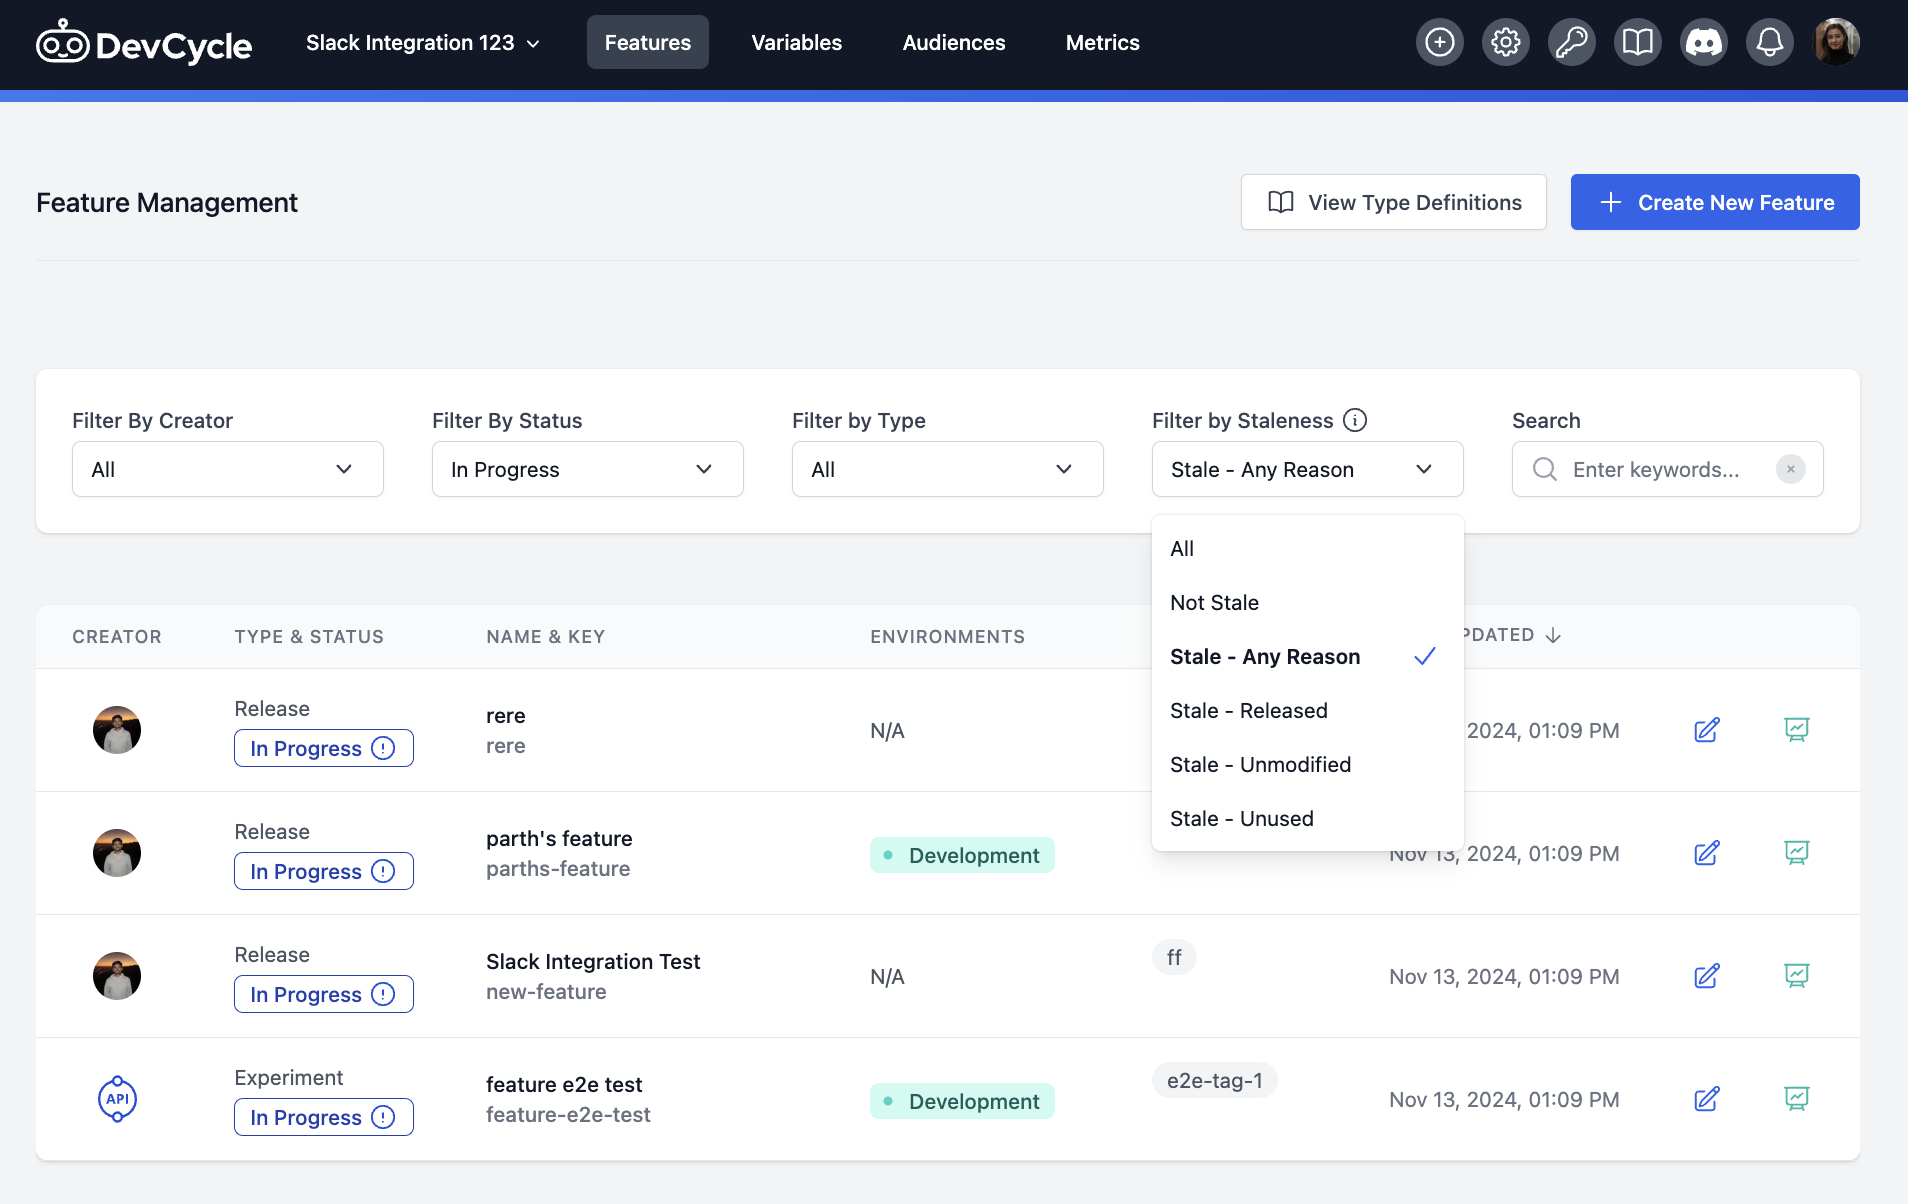Open the settings gear icon

1505,42
